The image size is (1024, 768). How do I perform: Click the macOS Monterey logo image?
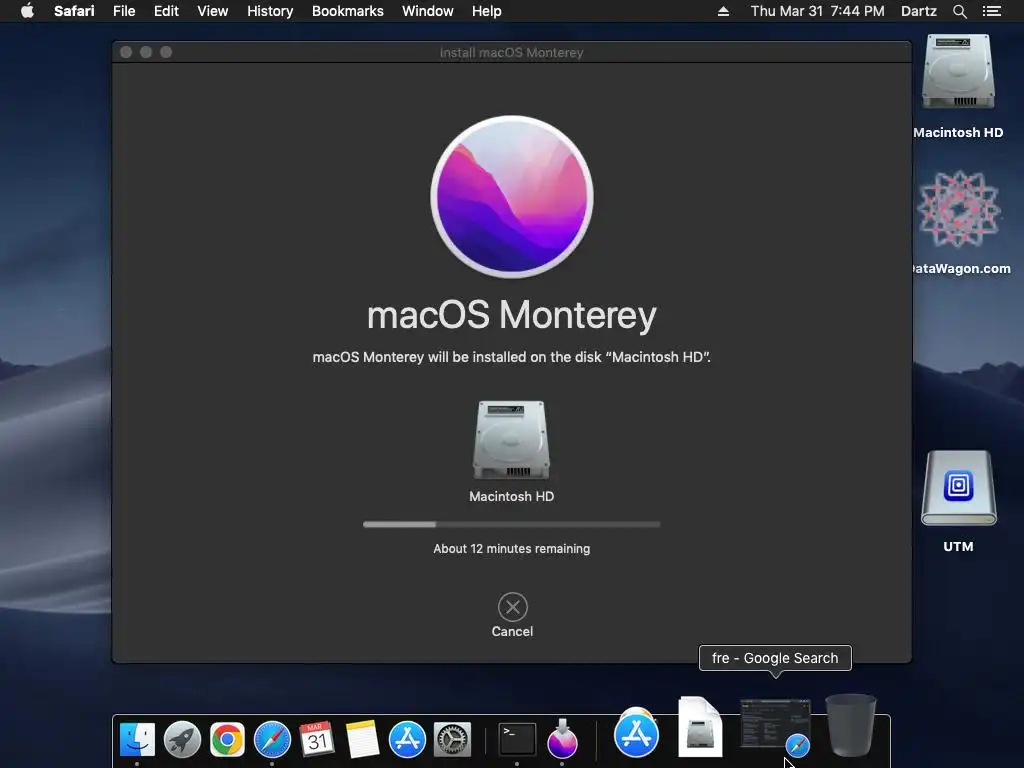[x=512, y=197]
